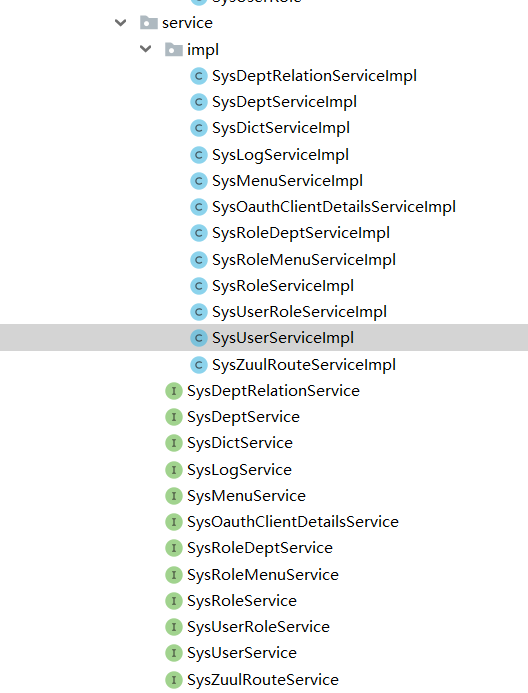Click interface icon beside SysDeptRelationService
This screenshot has width=528, height=693.
pos(174,391)
